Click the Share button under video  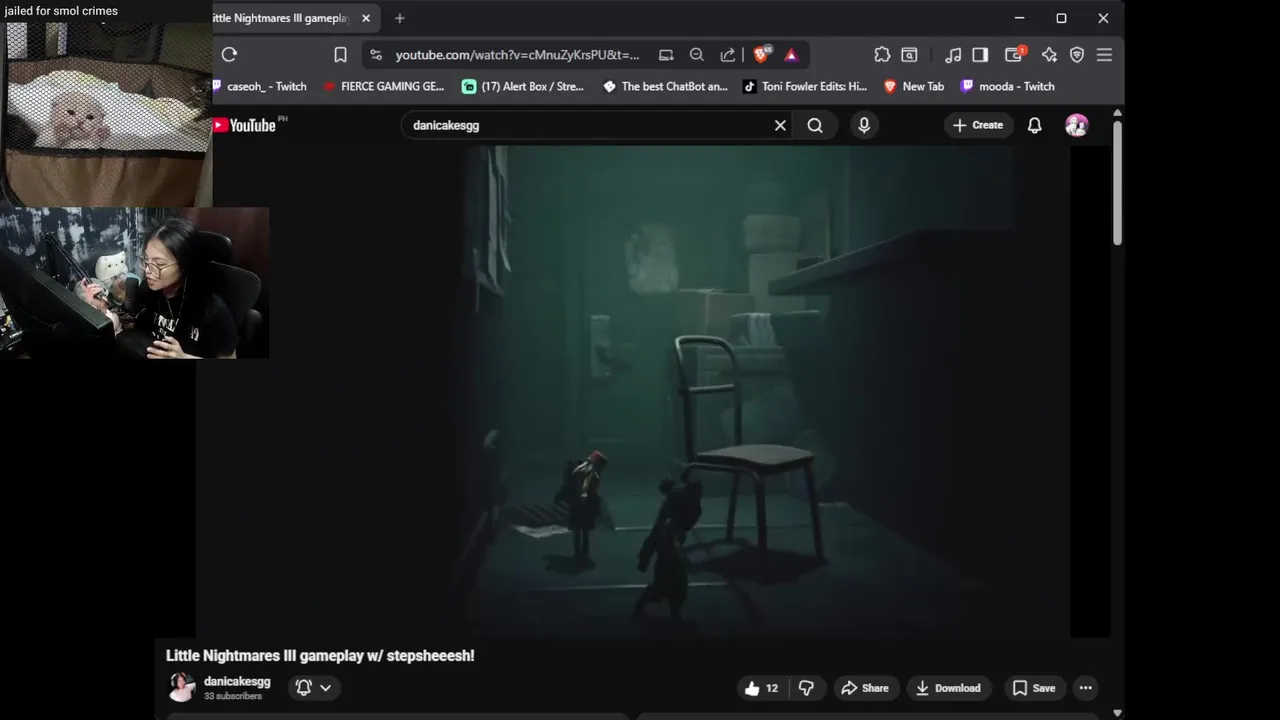(865, 688)
